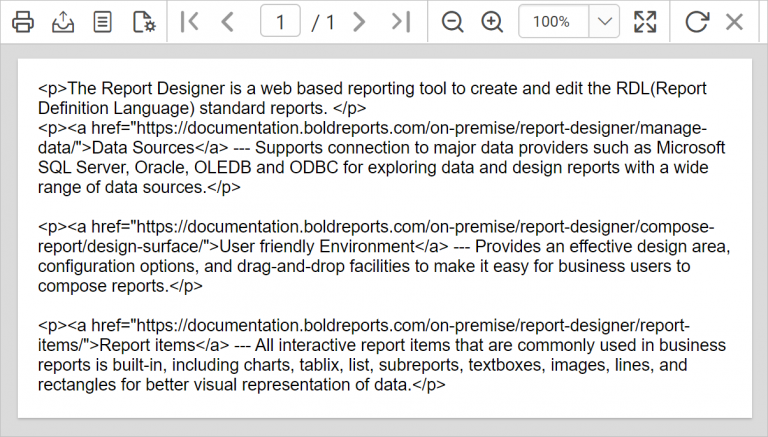Stop report loading with X icon
The height and width of the screenshot is (437, 768).
tap(735, 22)
